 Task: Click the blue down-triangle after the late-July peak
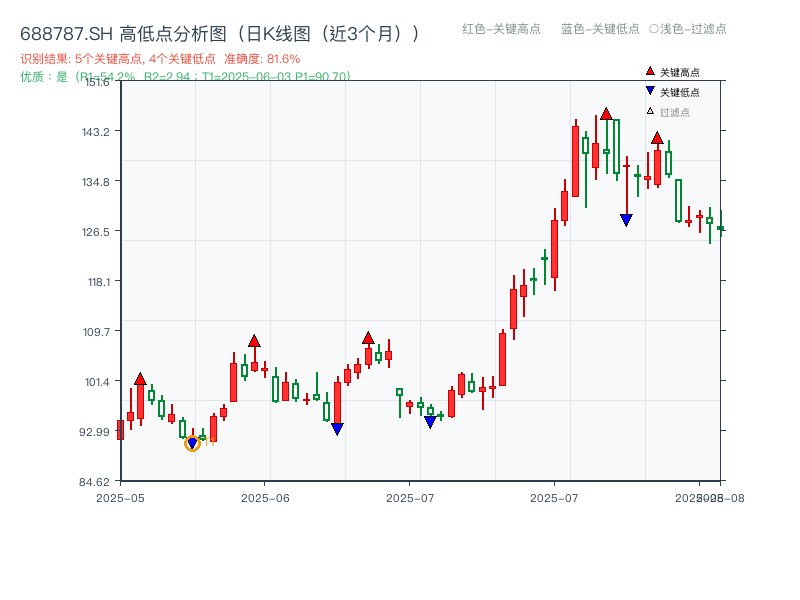point(626,217)
